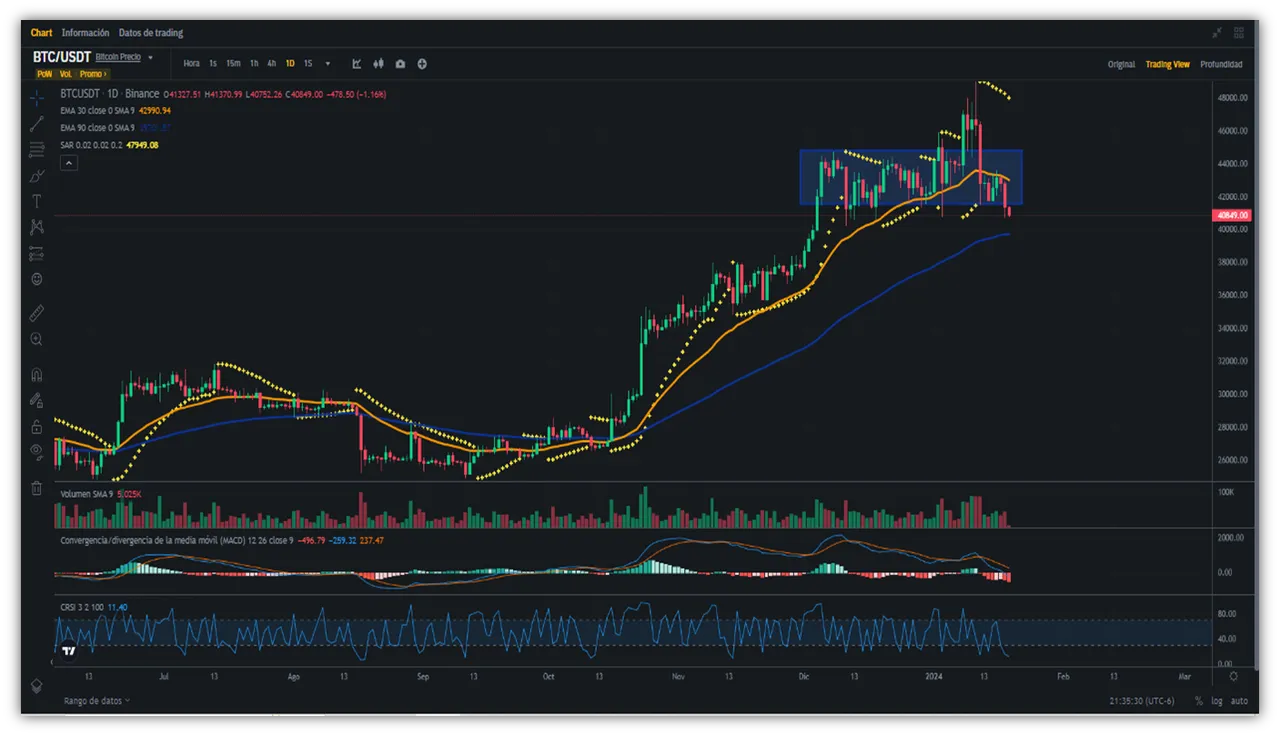Screen dimensions: 1280x736
Task: Click the Vol. tag
Action: [x=65, y=74]
